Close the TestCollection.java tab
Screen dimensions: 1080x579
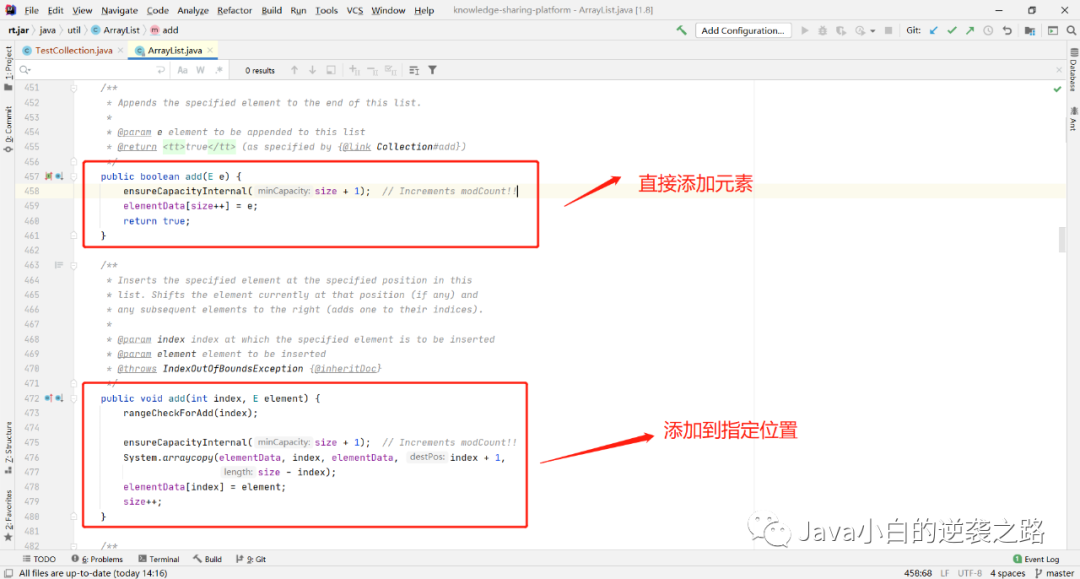(x=121, y=50)
